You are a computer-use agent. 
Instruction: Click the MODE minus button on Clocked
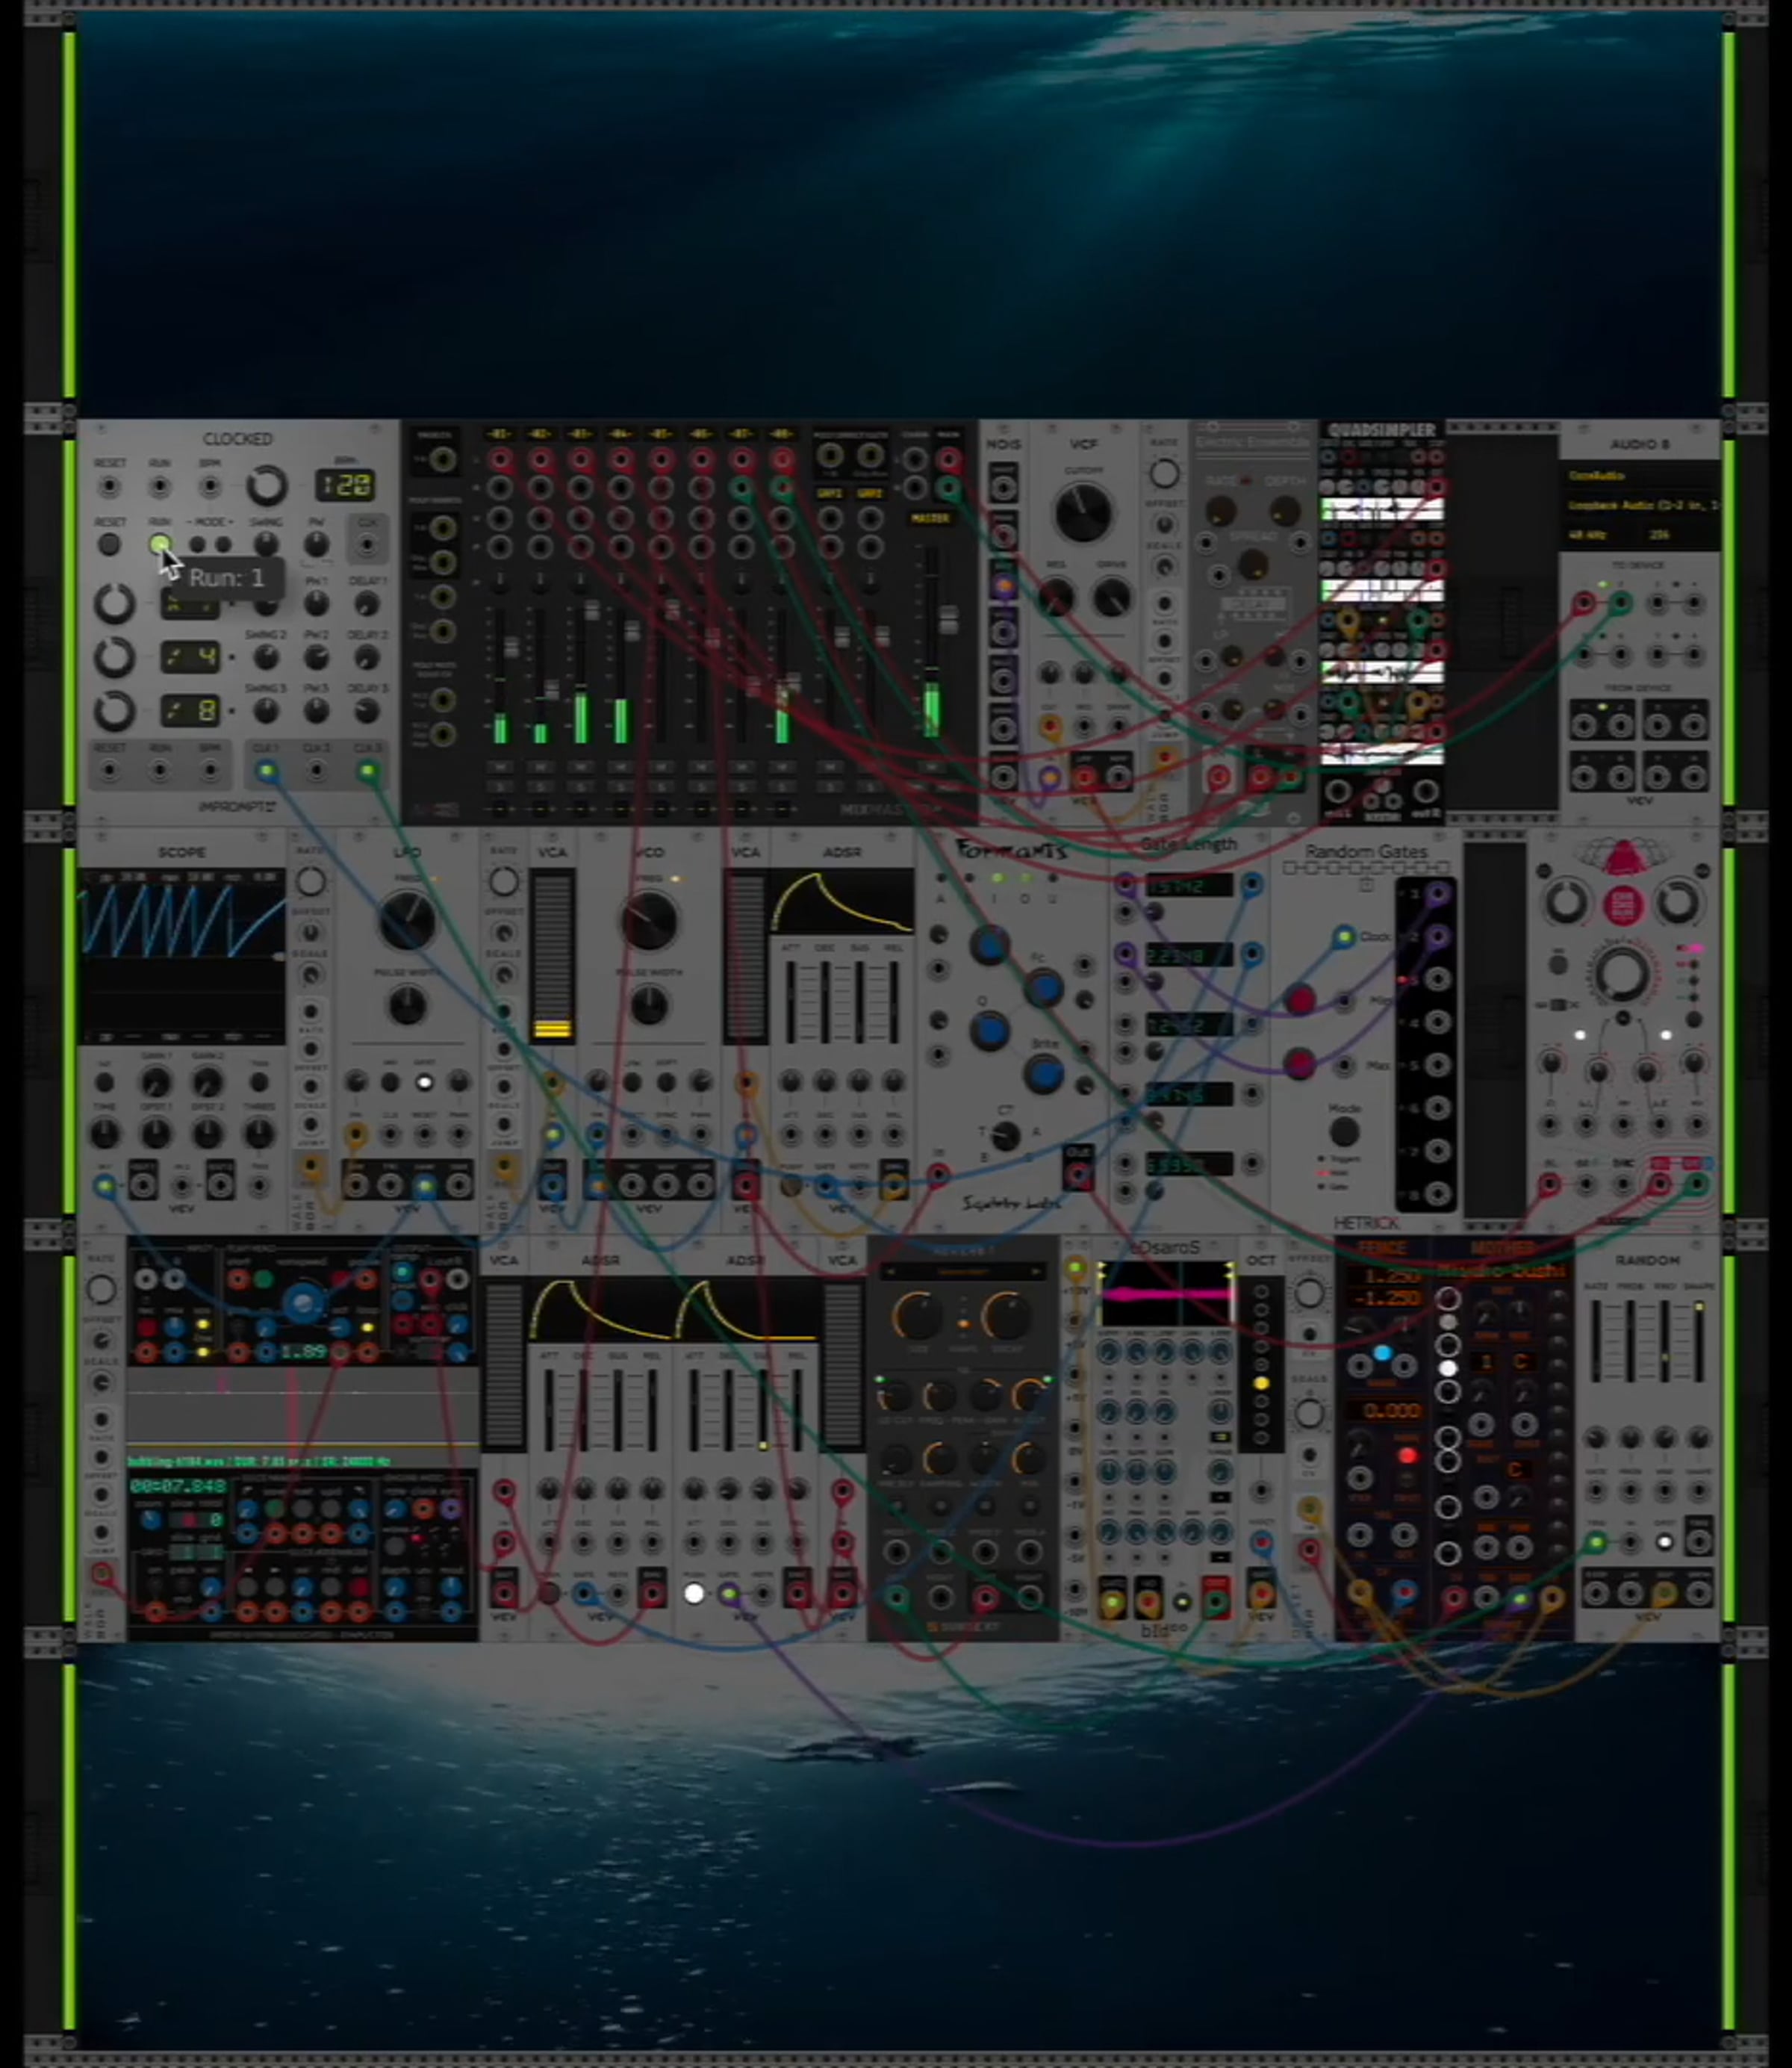pos(198,545)
